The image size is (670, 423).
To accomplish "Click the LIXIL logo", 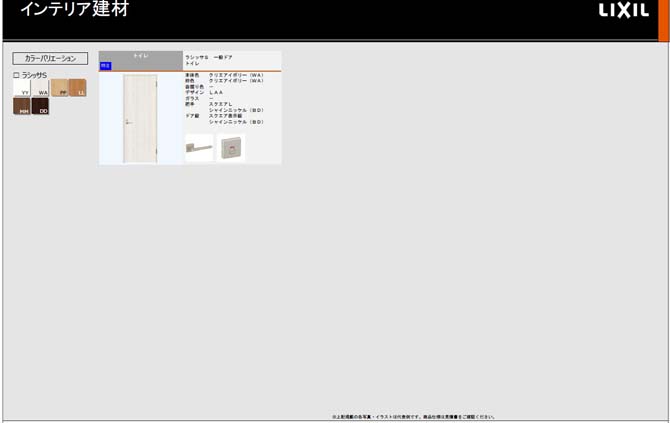I will pos(623,11).
